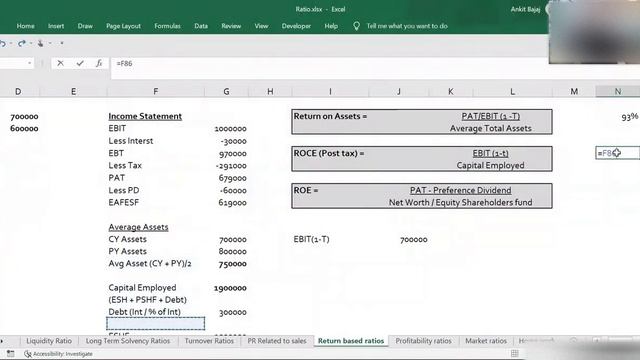Click the Redo arrow icon

tap(21, 43)
